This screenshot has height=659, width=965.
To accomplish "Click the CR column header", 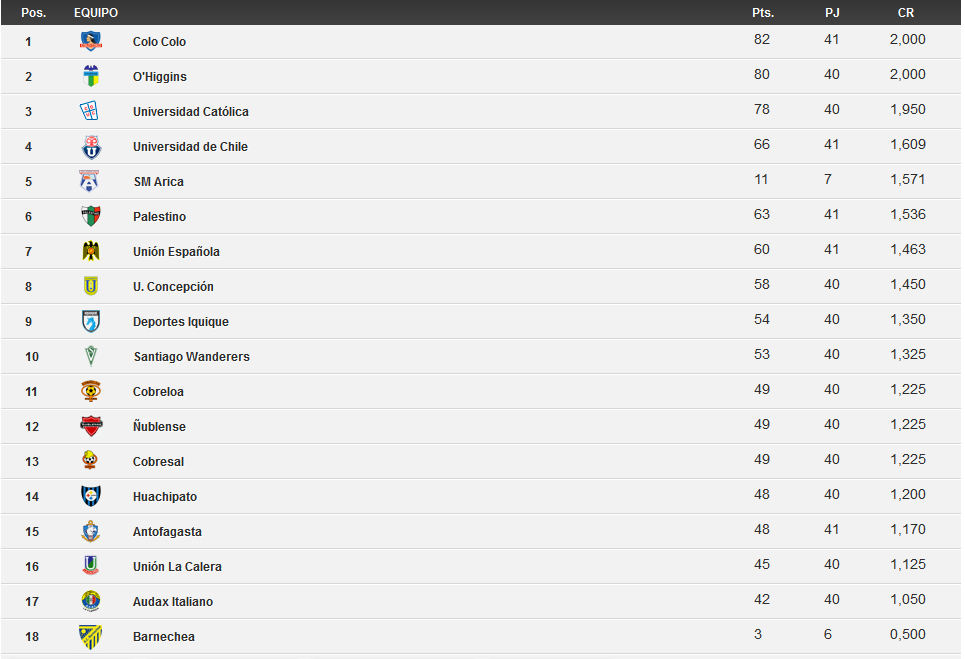I will (906, 12).
